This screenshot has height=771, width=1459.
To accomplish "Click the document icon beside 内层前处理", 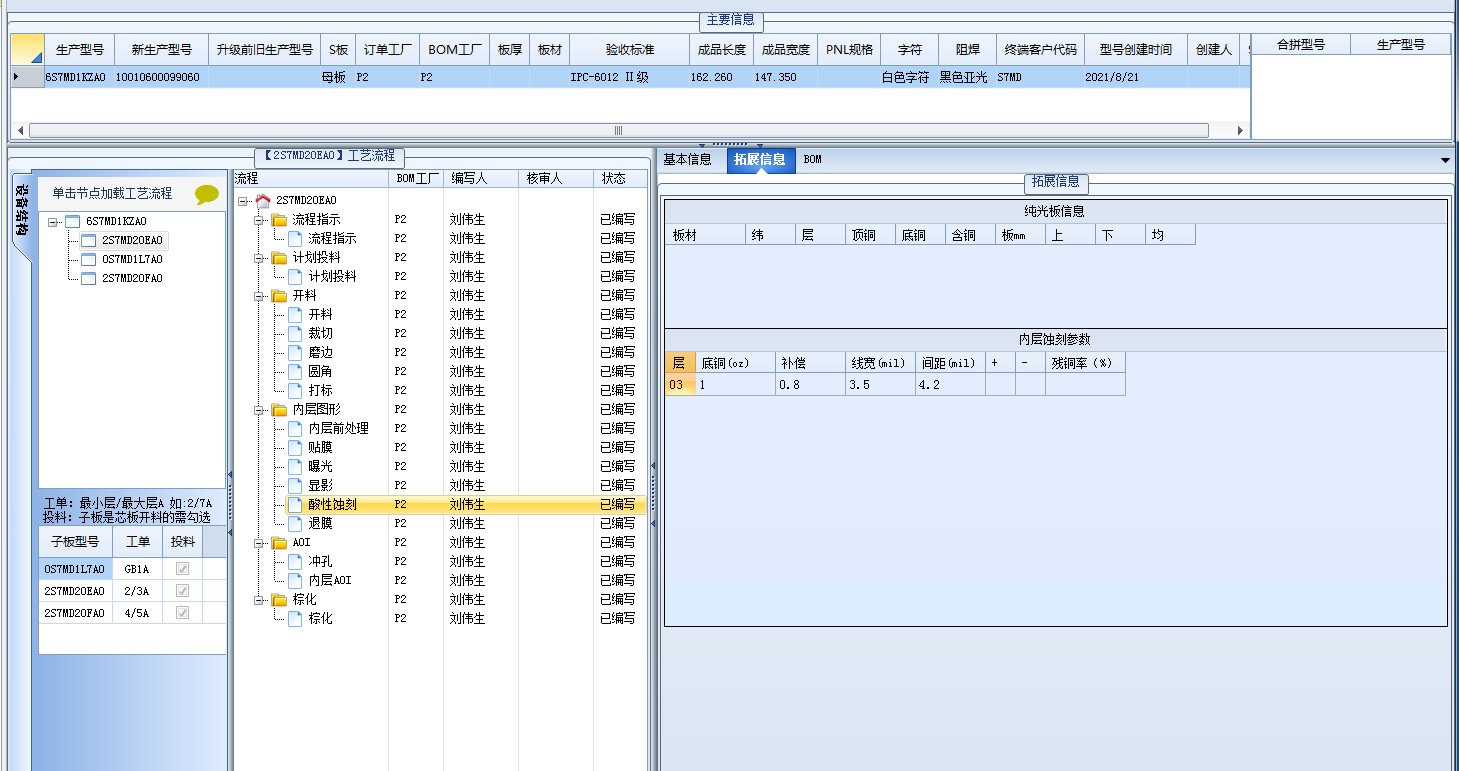I will click(295, 429).
